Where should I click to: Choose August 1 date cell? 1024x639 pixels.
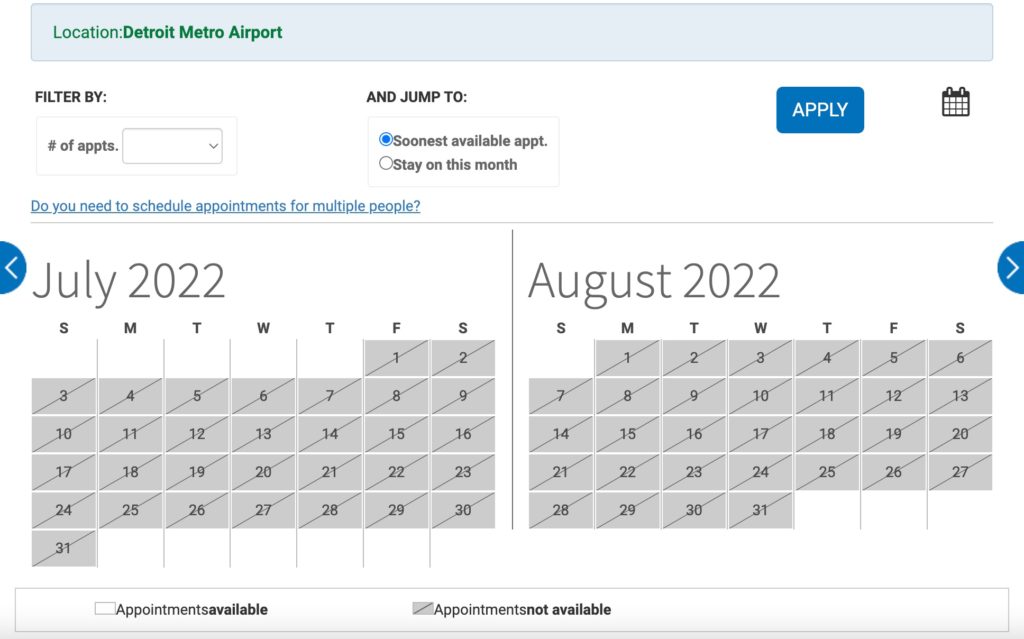628,358
